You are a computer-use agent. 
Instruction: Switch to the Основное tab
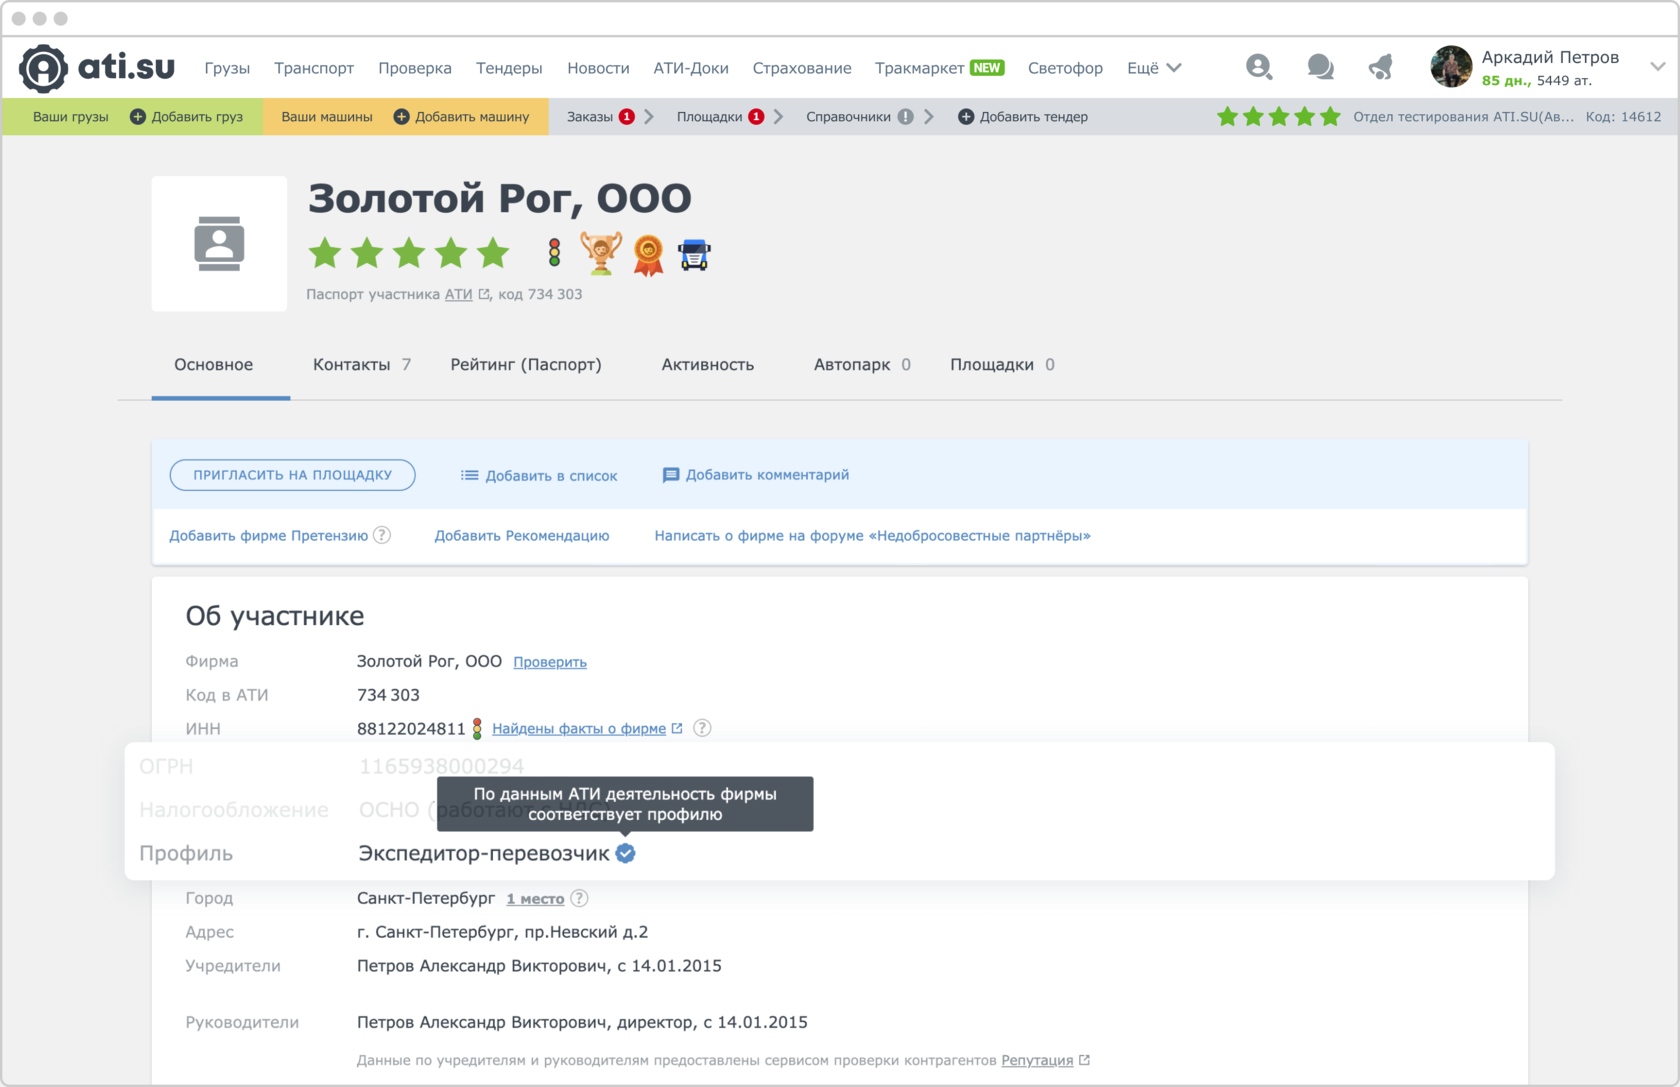(214, 365)
